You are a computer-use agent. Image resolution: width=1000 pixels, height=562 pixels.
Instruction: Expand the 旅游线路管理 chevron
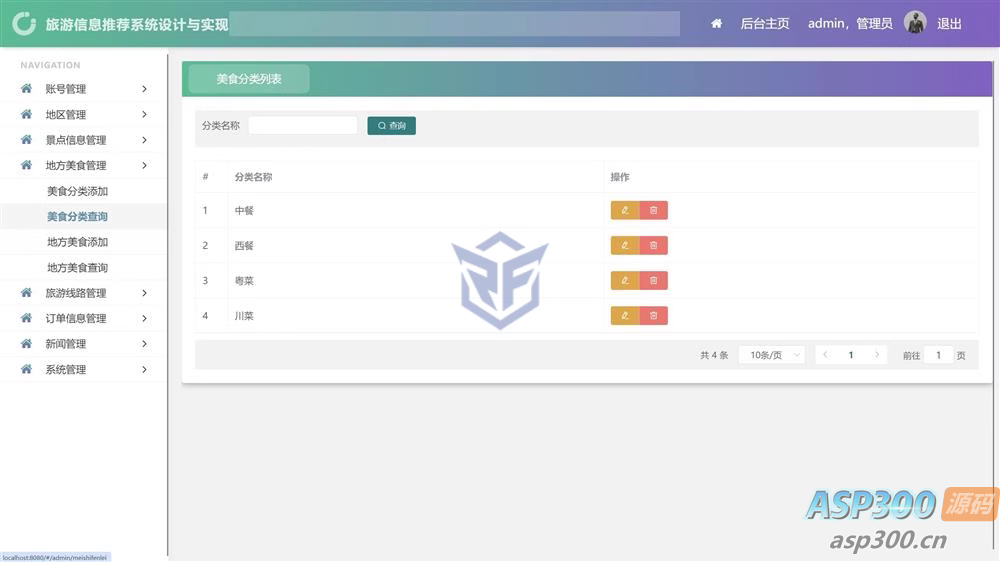145,293
